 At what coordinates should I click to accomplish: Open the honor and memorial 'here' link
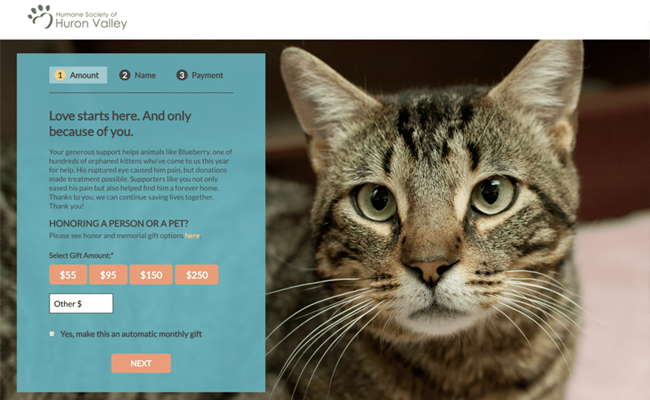(192, 235)
